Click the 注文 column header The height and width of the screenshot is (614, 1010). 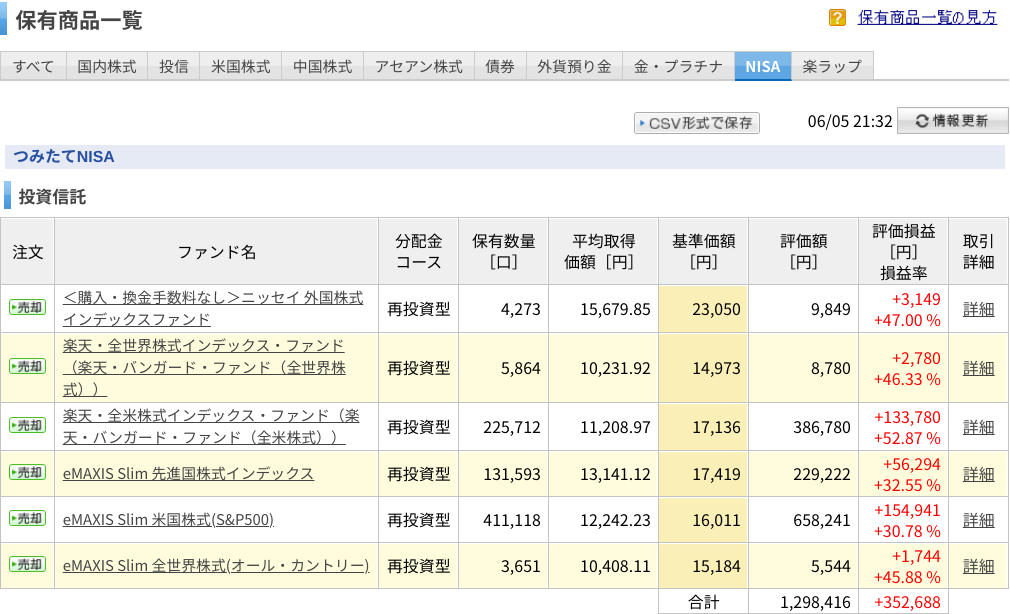click(x=28, y=252)
